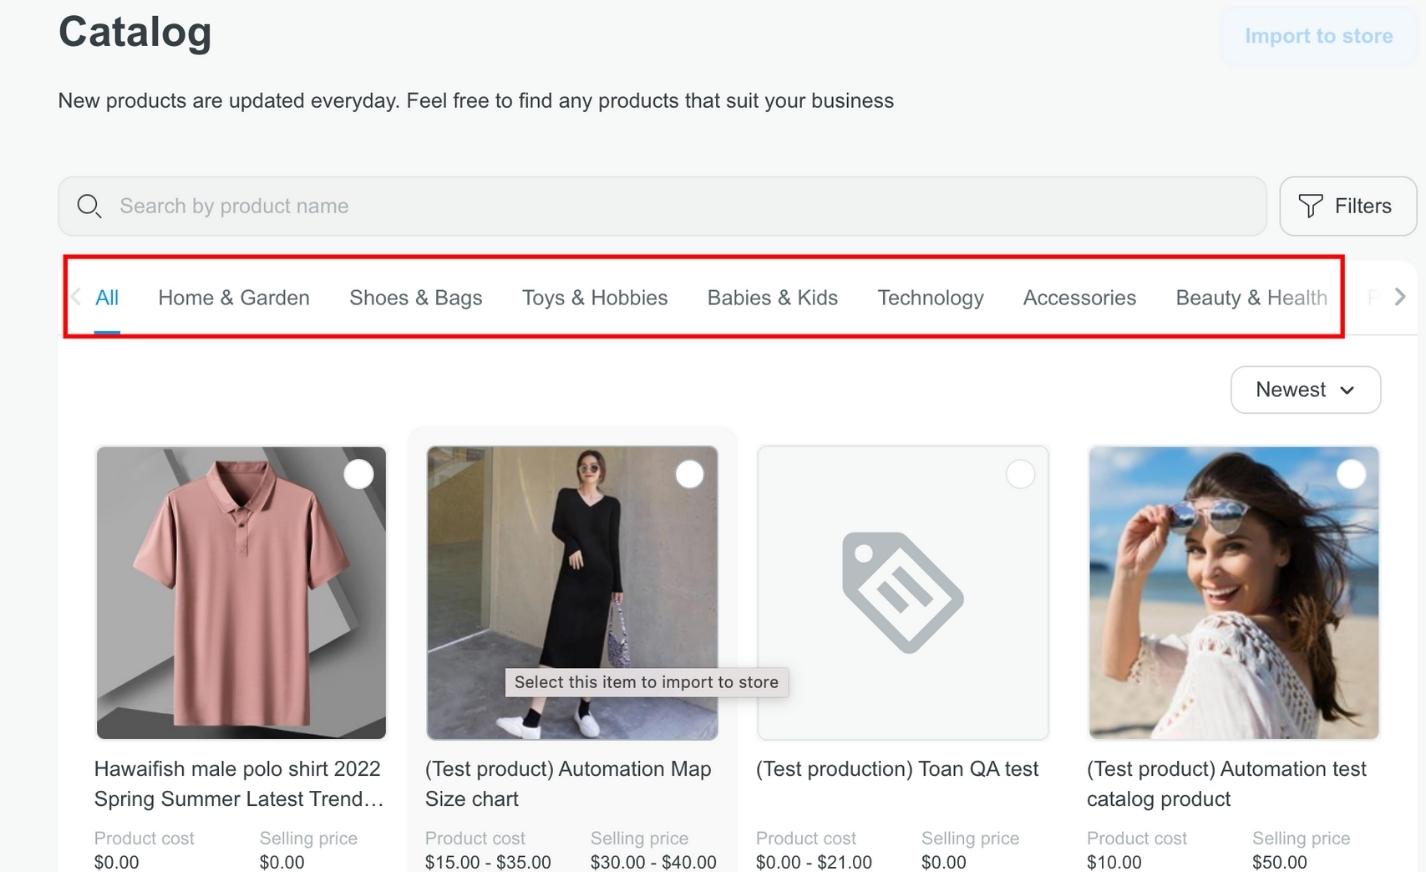Select the checkbox on the Hawaifish polo shirt

point(359,473)
